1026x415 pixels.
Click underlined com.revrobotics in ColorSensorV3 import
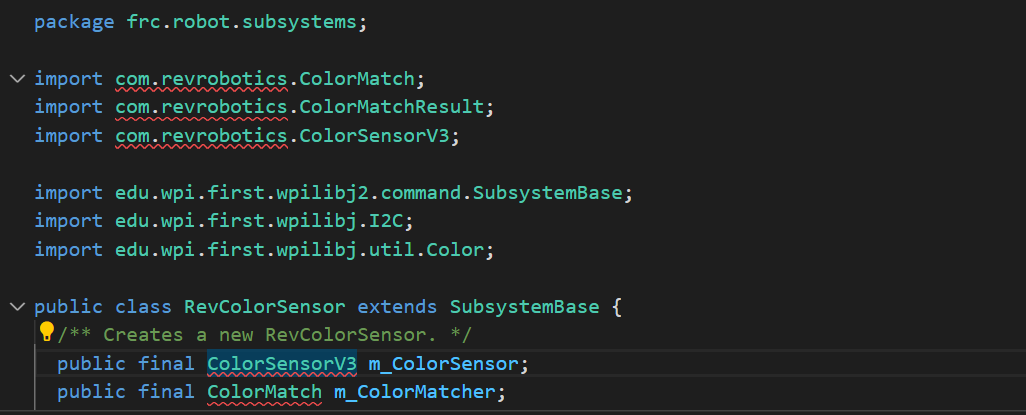pos(202,135)
